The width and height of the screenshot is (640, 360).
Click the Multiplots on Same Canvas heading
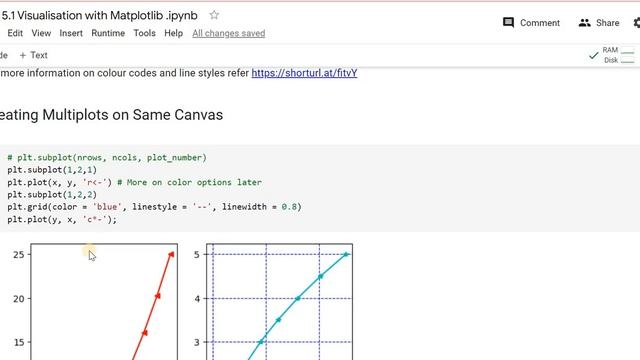point(111,115)
